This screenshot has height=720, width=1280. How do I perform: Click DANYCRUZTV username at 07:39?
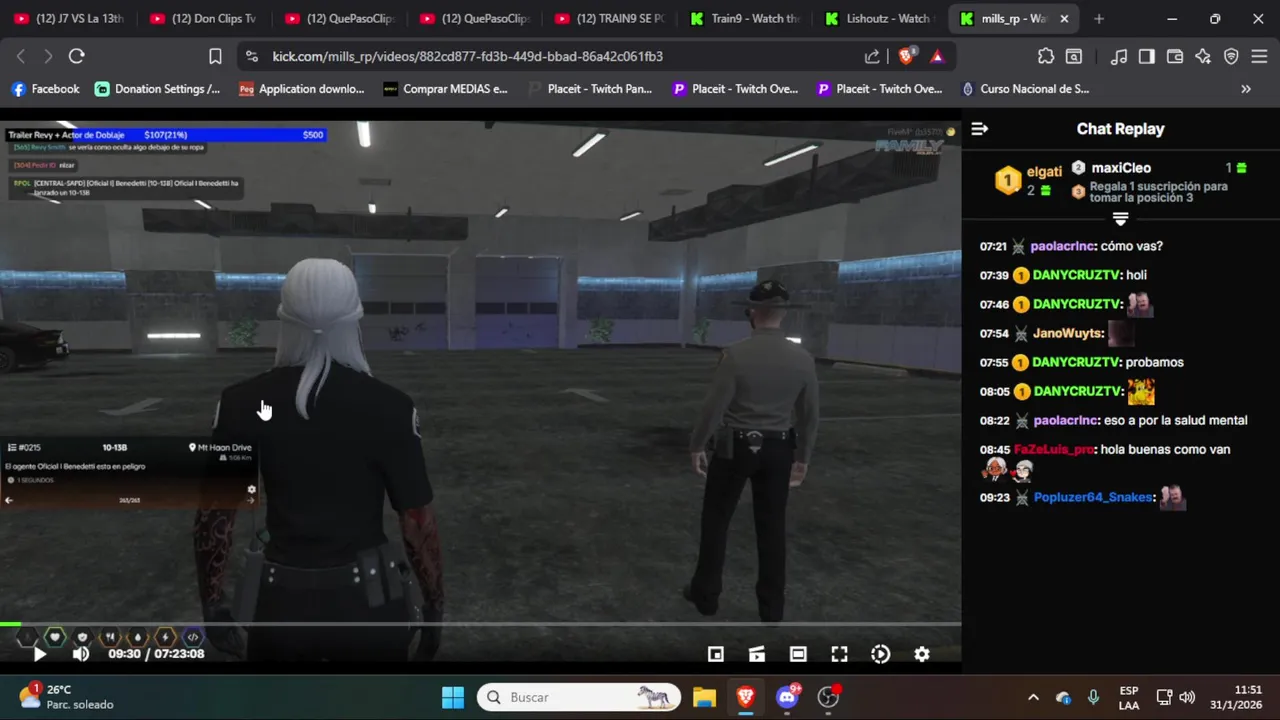1077,275
